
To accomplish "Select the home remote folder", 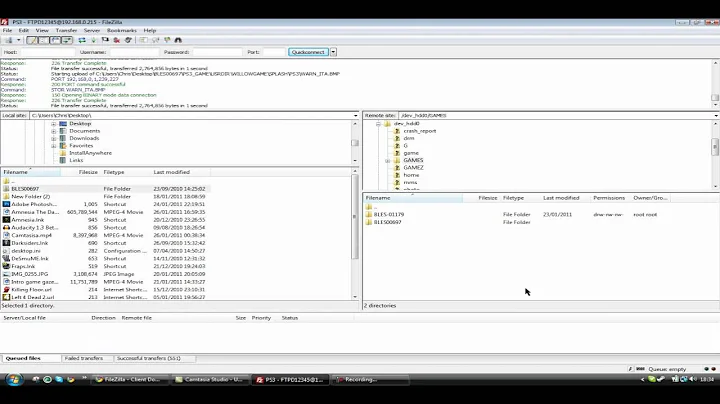I will tap(411, 175).
